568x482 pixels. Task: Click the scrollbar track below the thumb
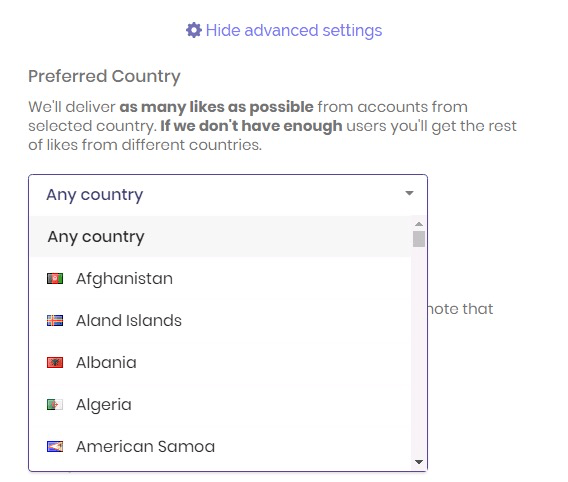[x=419, y=351]
